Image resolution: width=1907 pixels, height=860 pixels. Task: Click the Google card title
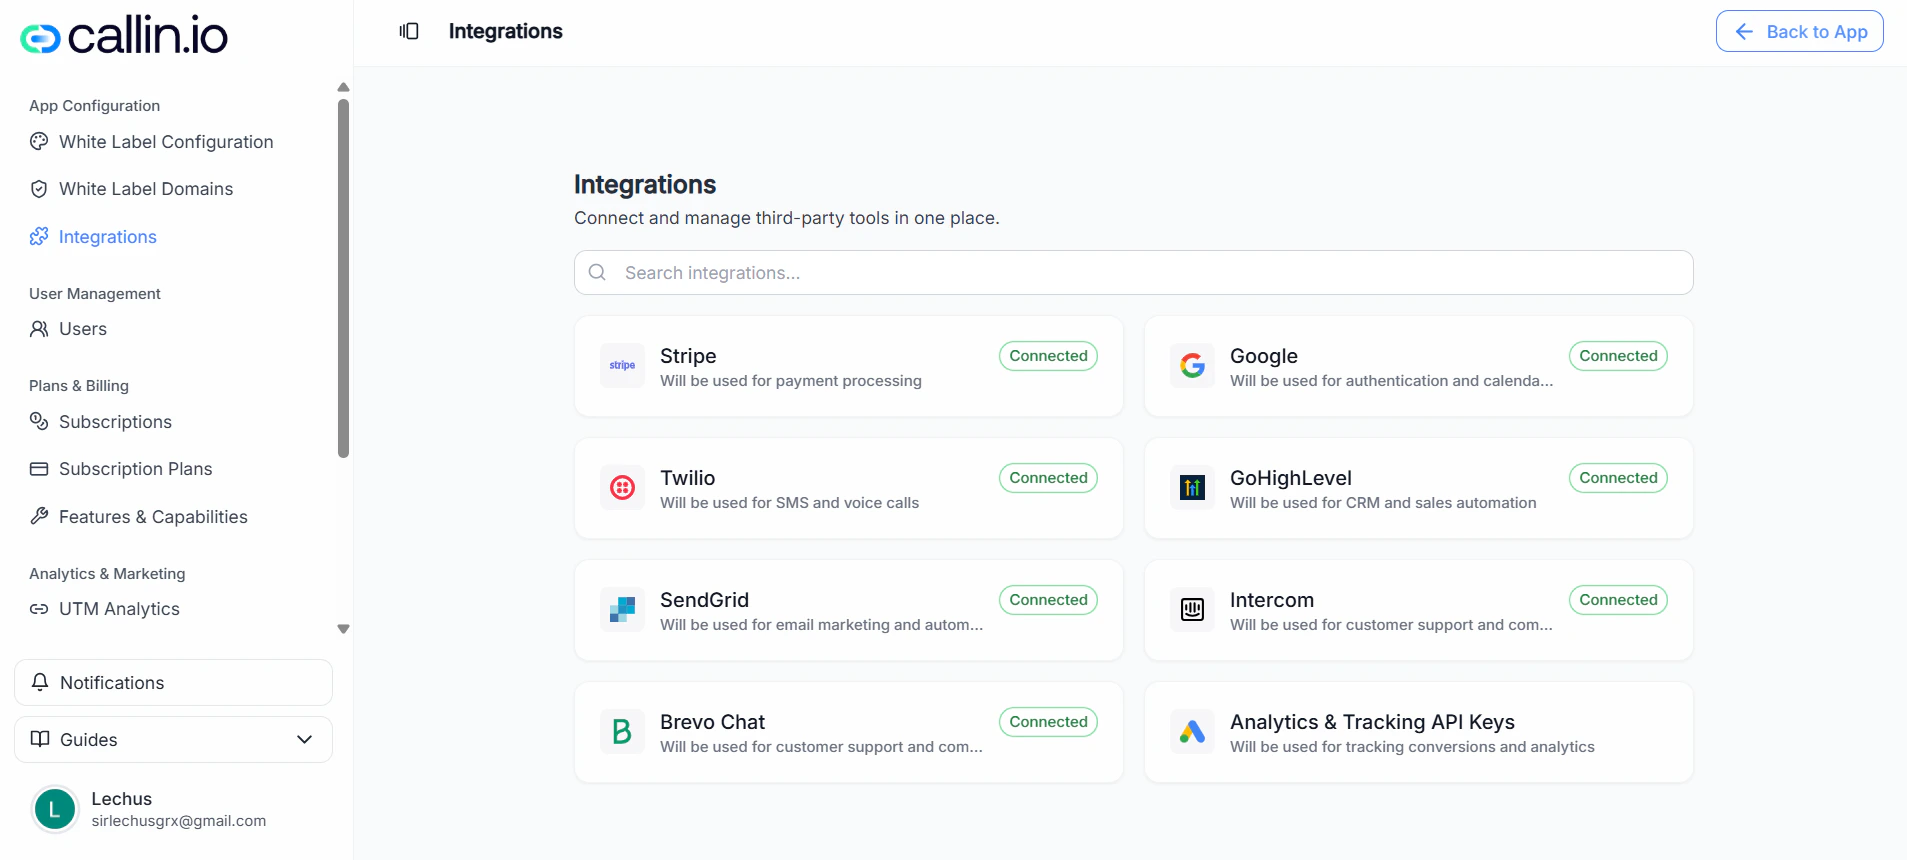click(x=1264, y=356)
